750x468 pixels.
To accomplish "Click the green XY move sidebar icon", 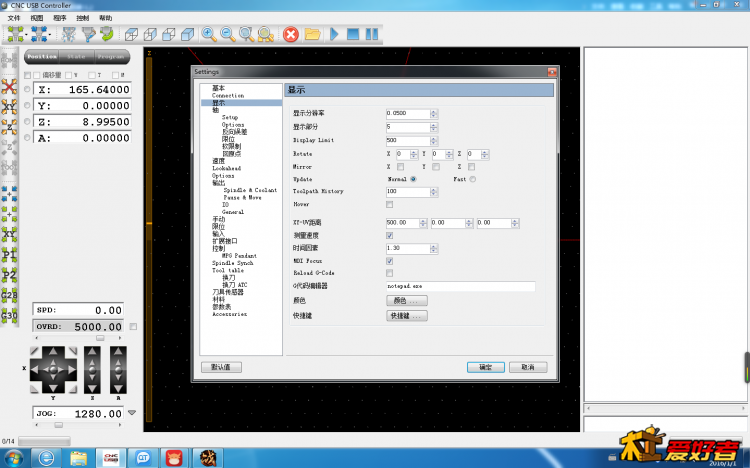I will coord(9,234).
